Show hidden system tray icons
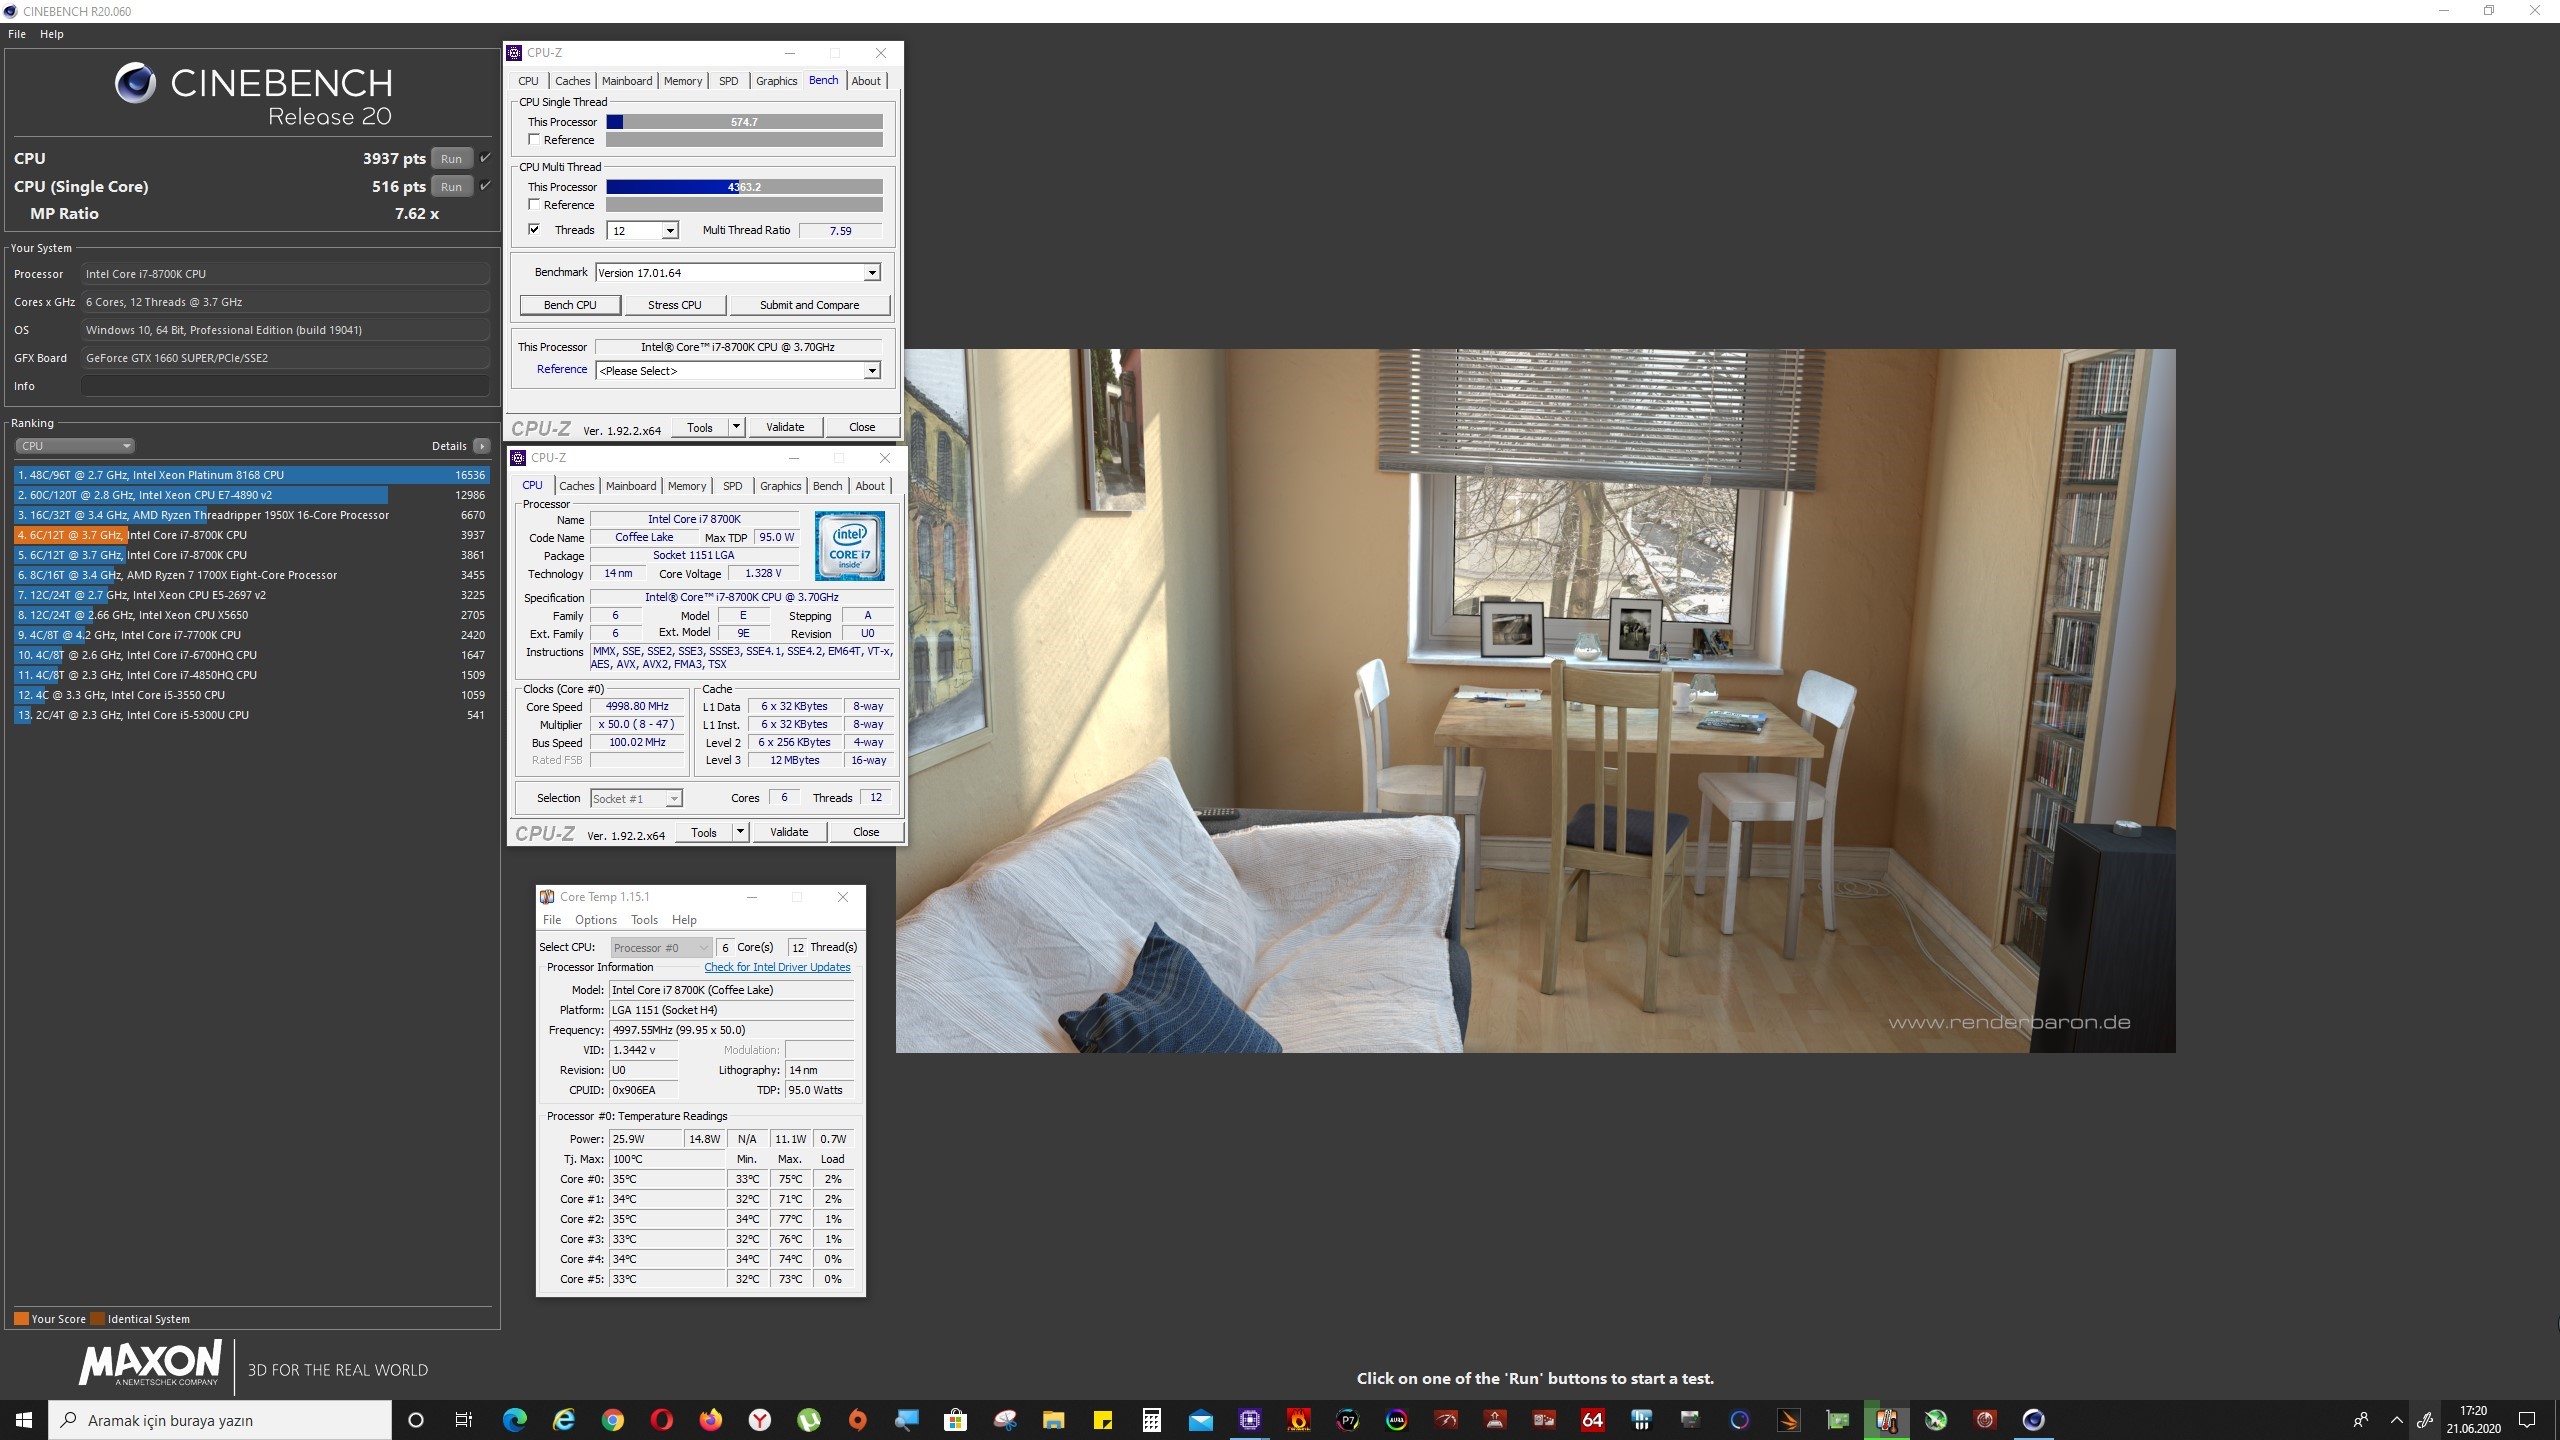Viewport: 2560px width, 1440px height. [2396, 1419]
